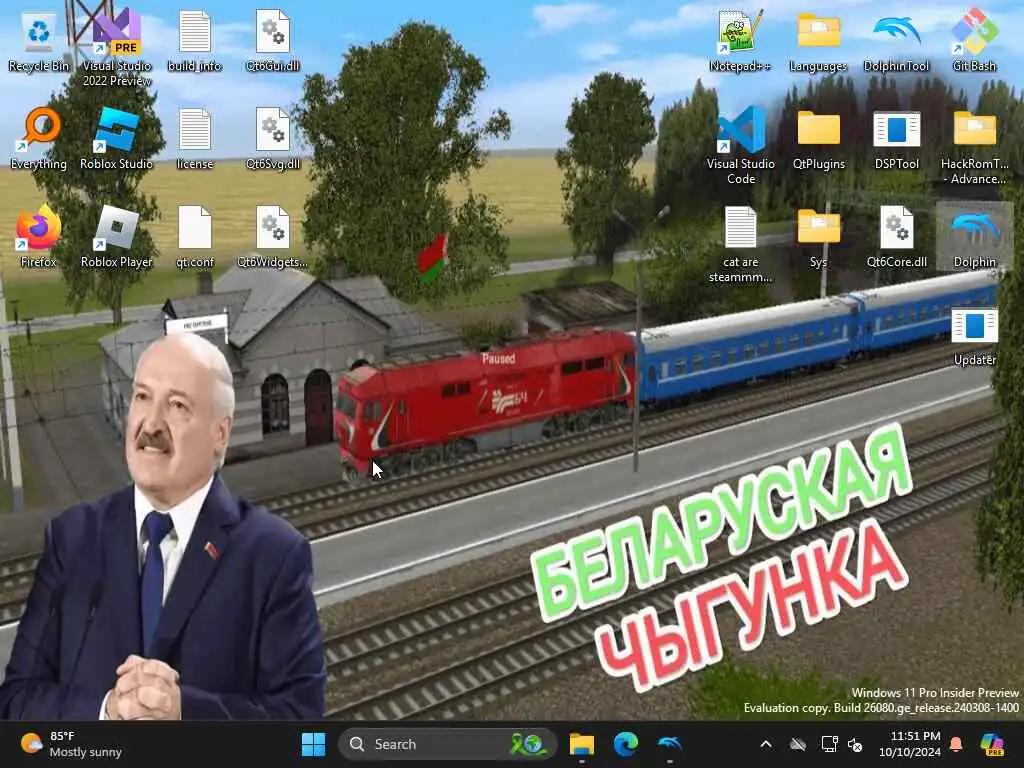Launch Firefox from the desktop
Screen dimensions: 1024x768
39,238
